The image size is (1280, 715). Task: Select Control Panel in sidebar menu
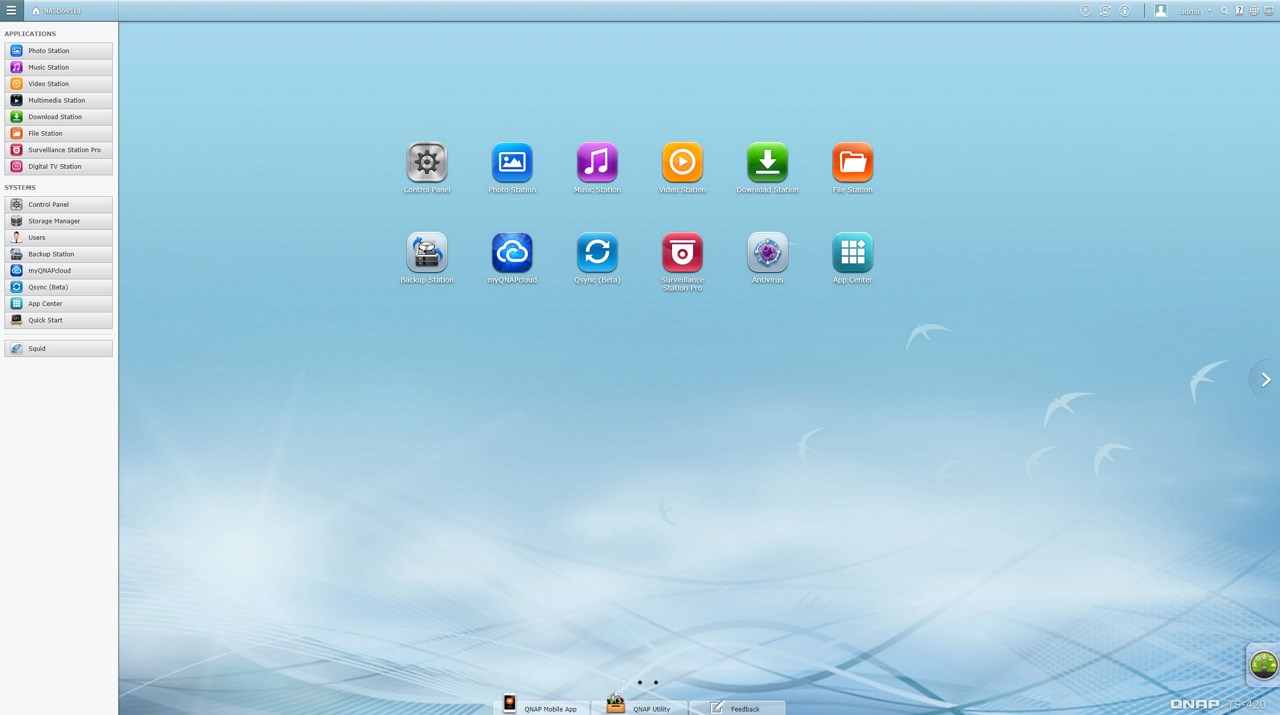58,204
